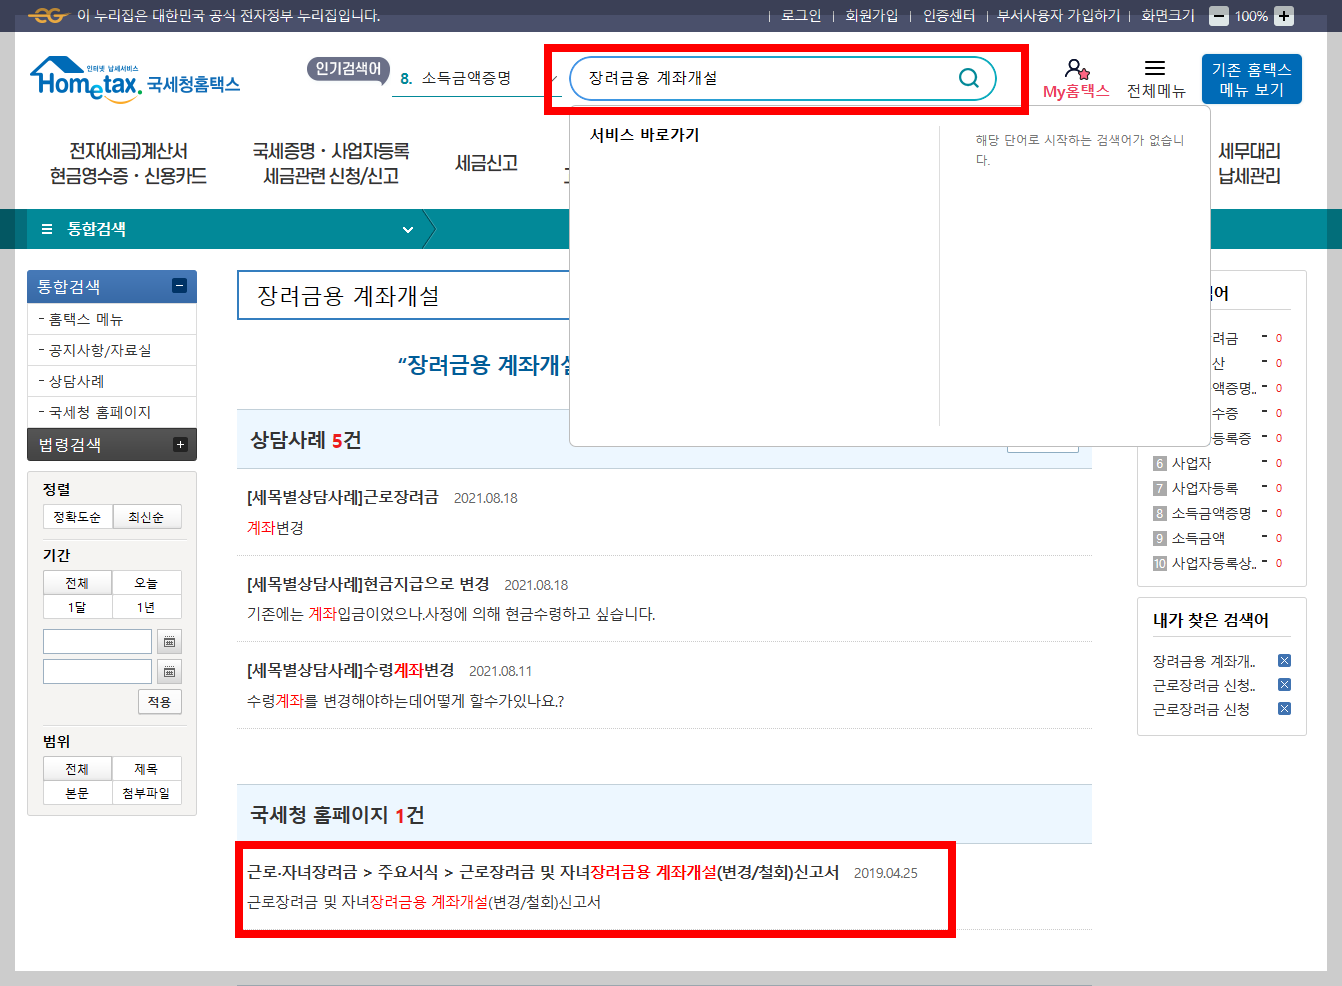Viewport: 1342px width, 986px height.
Task: Open 전체메뉴 with the hamburger icon
Action: pos(1155,69)
